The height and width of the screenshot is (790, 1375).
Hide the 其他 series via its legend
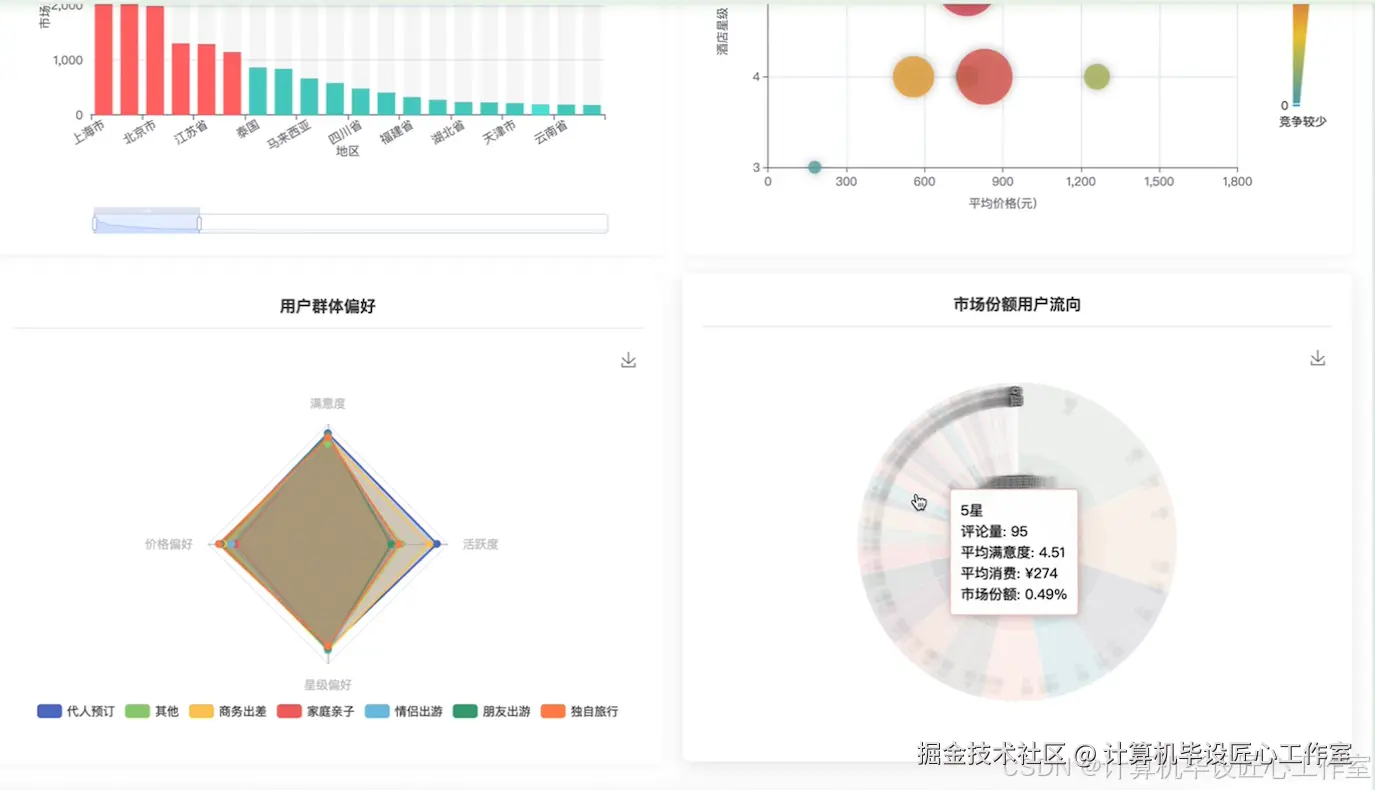pyautogui.click(x=154, y=710)
